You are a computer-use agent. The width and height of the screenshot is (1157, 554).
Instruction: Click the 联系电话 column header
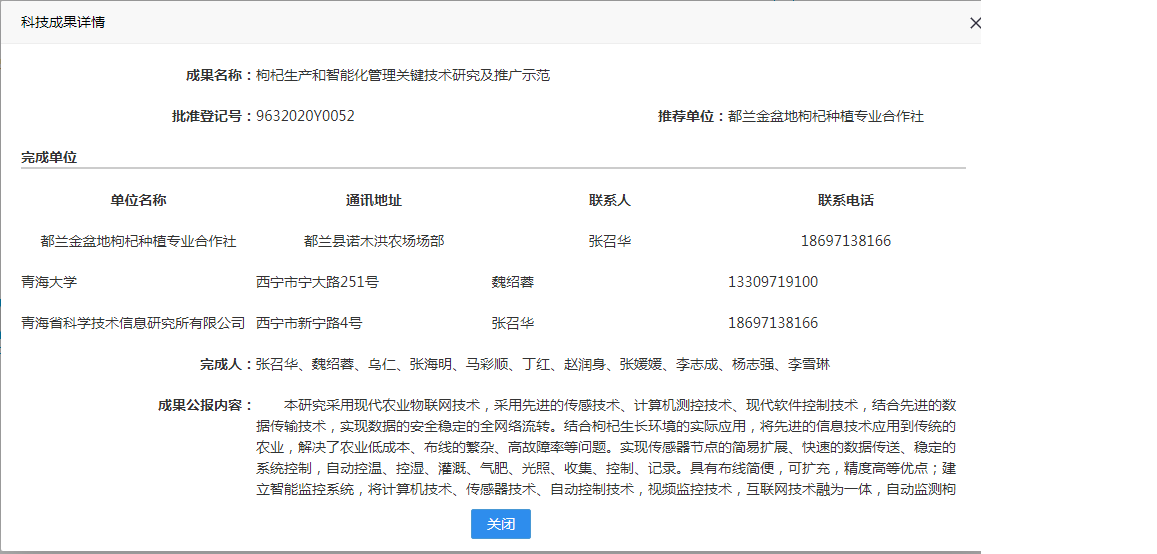coord(845,200)
